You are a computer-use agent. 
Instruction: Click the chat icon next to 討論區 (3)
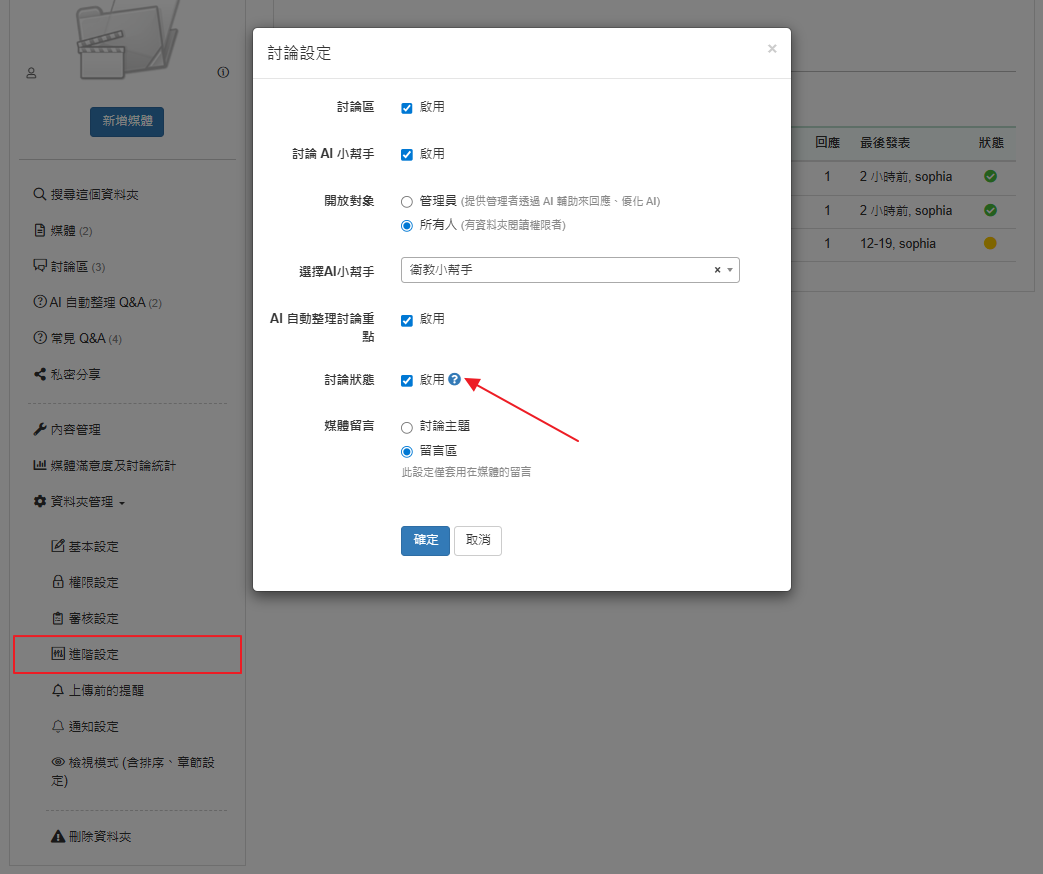tap(40, 265)
